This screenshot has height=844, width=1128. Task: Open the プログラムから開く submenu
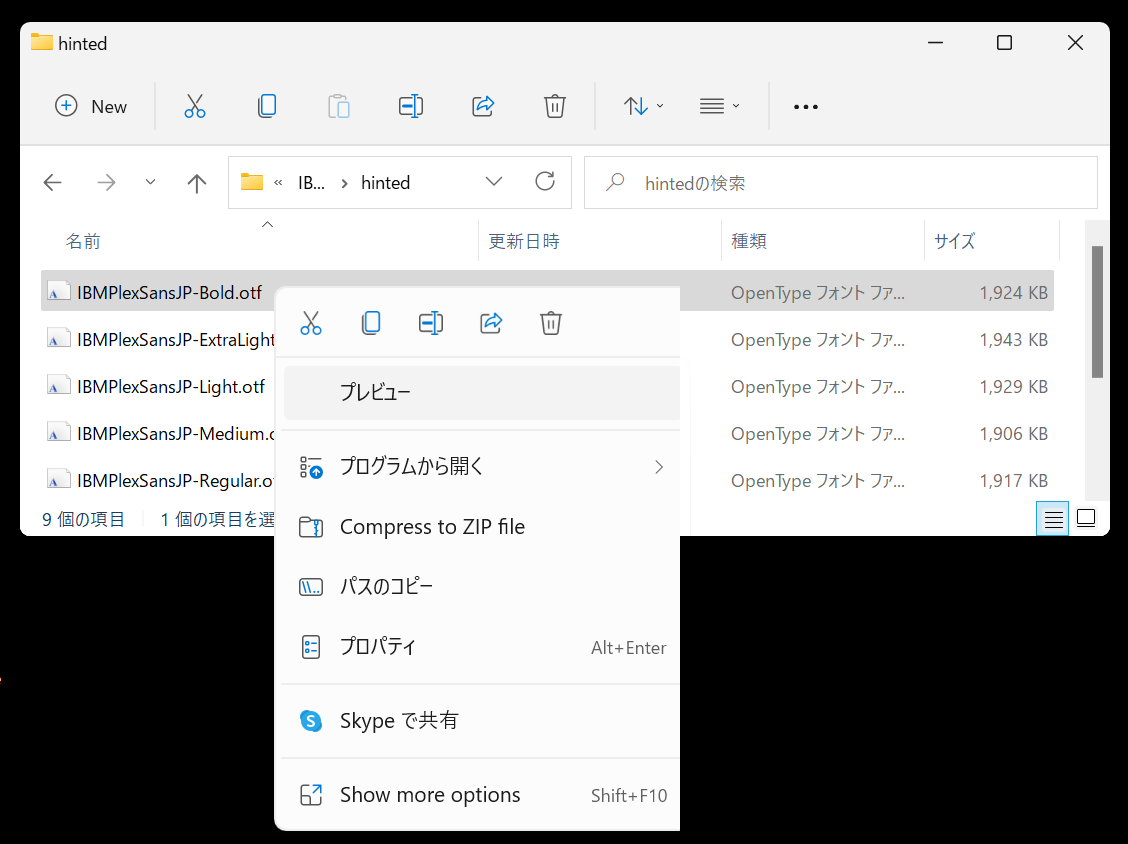click(482, 467)
